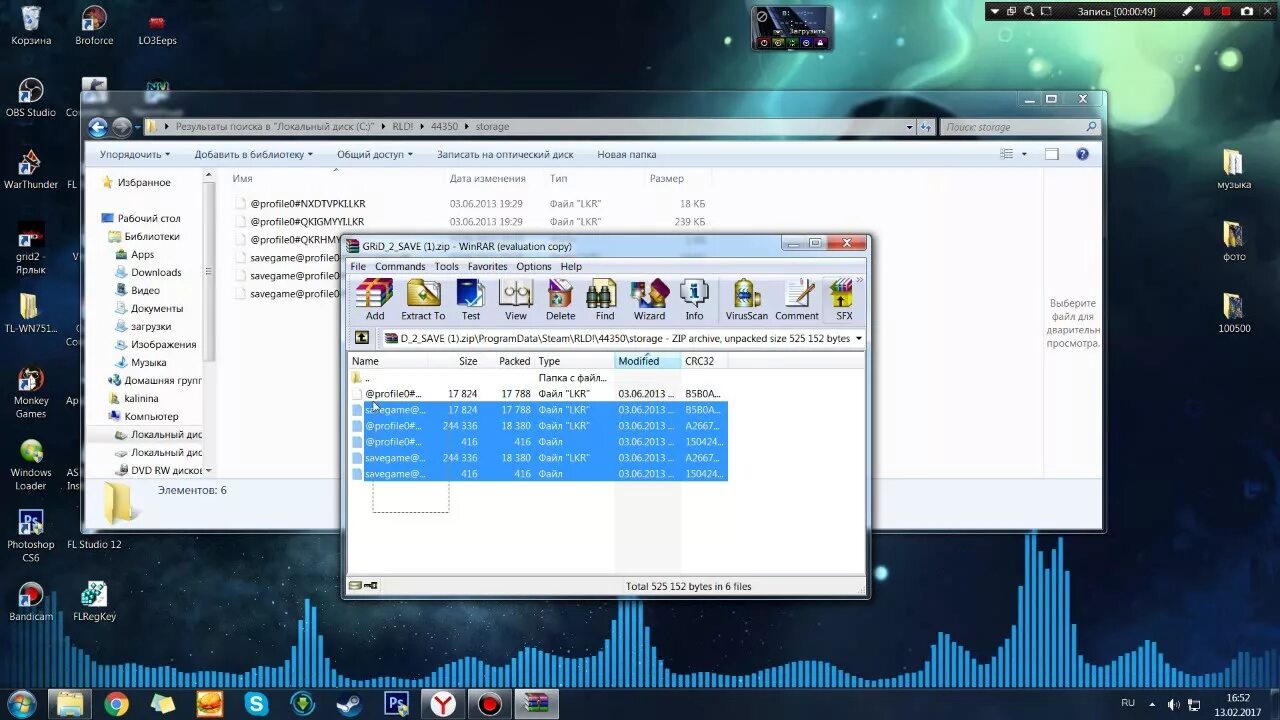The width and height of the screenshot is (1280, 720).
Task: Select Рабочий стол in navigation pane
Action: coord(149,218)
